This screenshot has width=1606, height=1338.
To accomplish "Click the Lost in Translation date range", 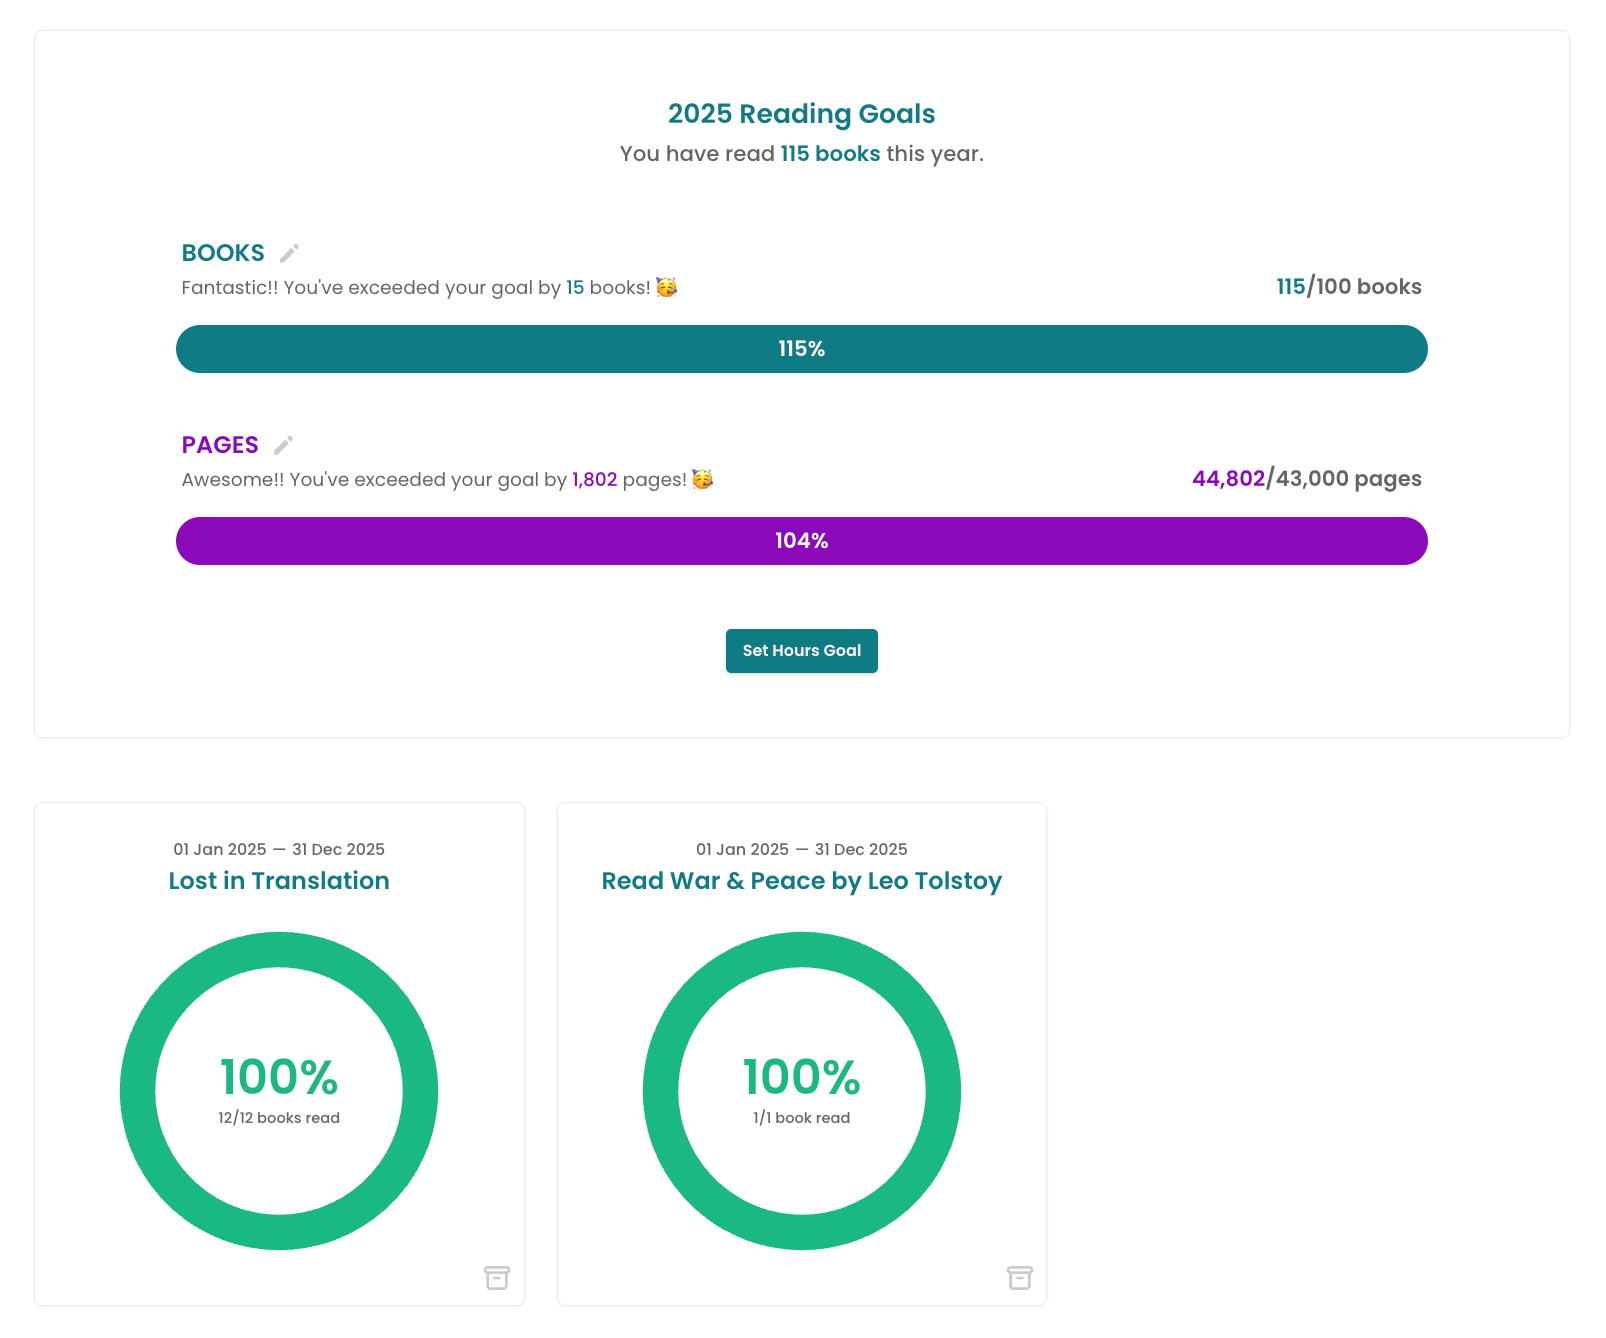I will click(279, 849).
